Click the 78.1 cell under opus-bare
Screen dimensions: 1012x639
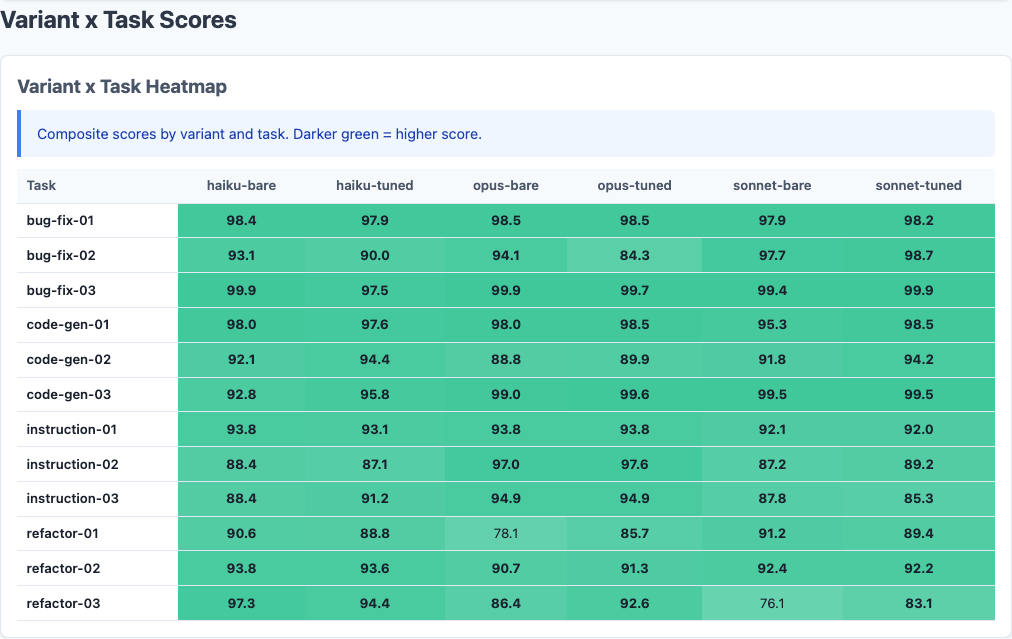click(x=504, y=533)
